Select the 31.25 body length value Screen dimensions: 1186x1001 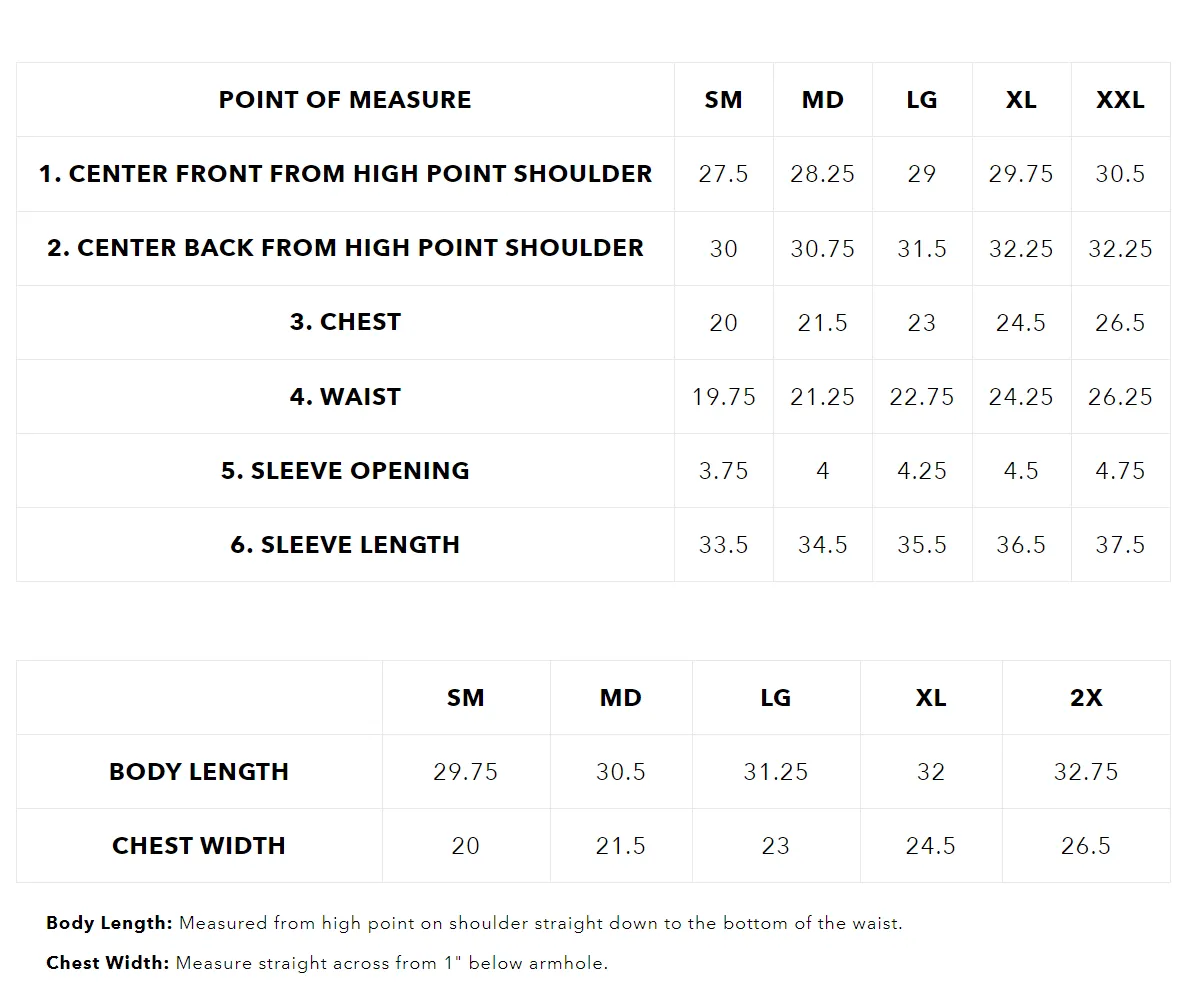click(775, 772)
